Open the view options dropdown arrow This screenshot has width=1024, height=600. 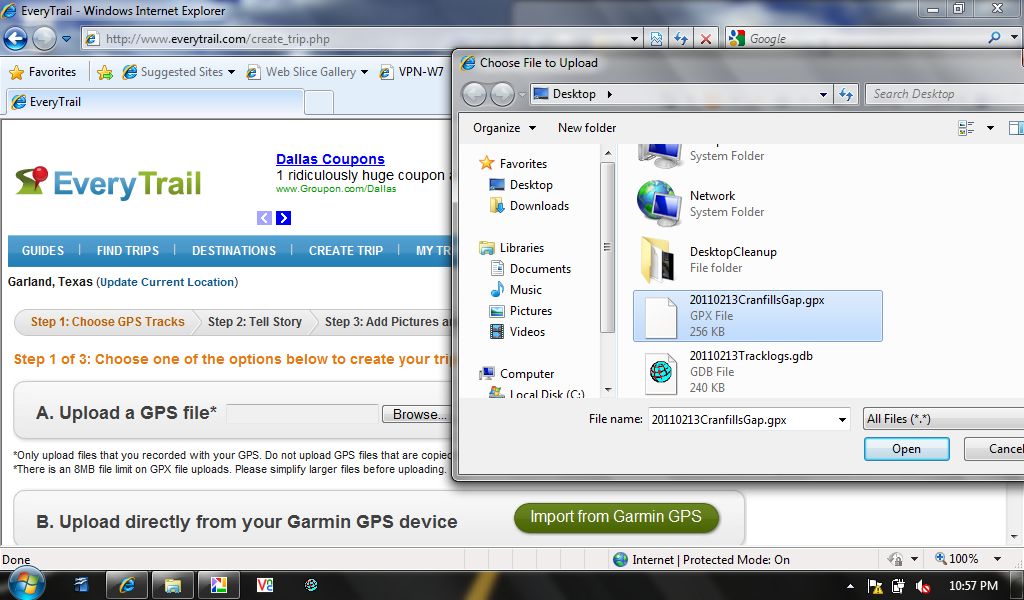(x=991, y=128)
